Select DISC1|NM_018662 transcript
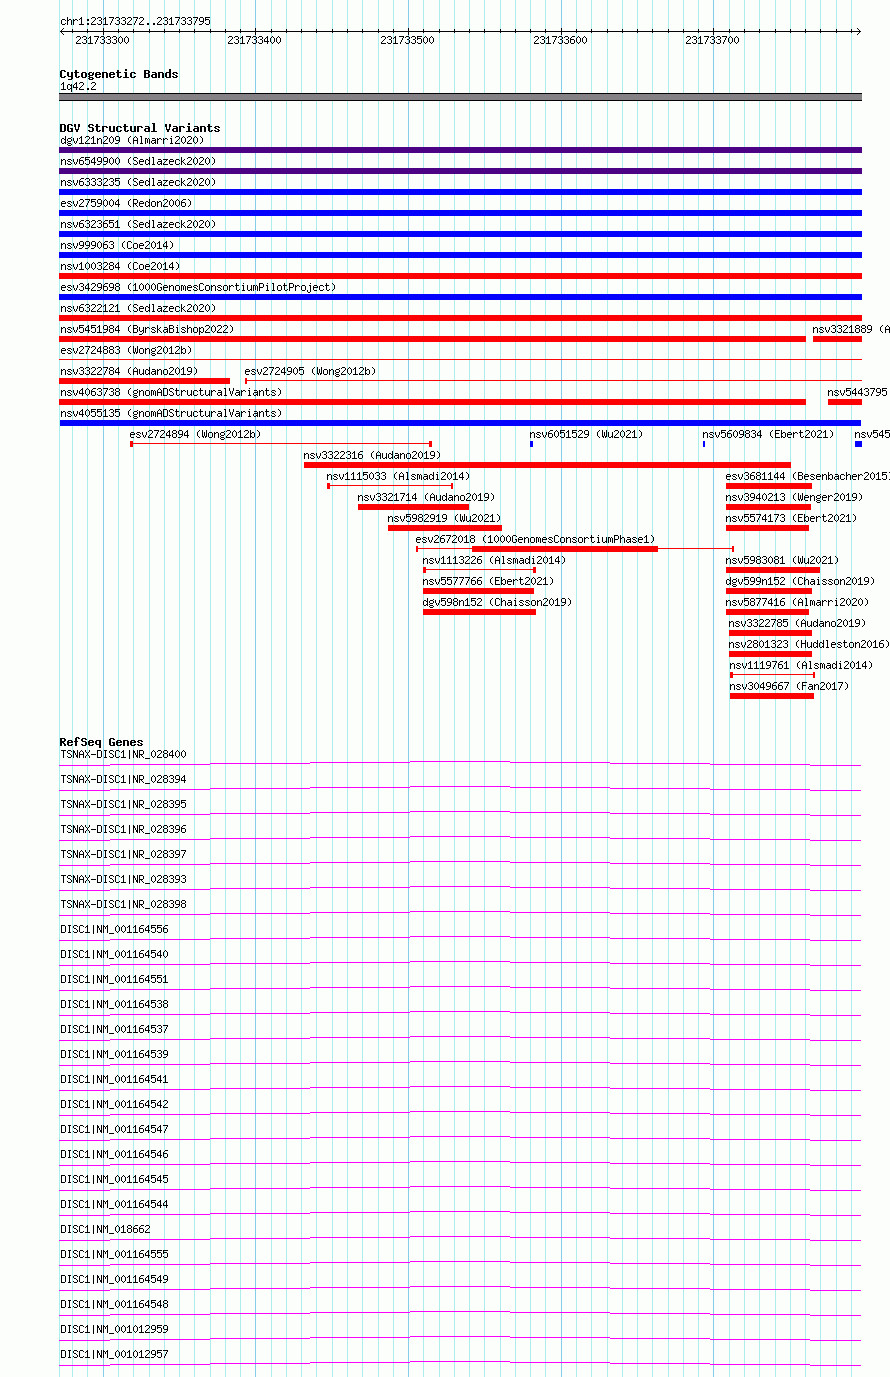Screen dimensions: 890x1377 (460, 1239)
